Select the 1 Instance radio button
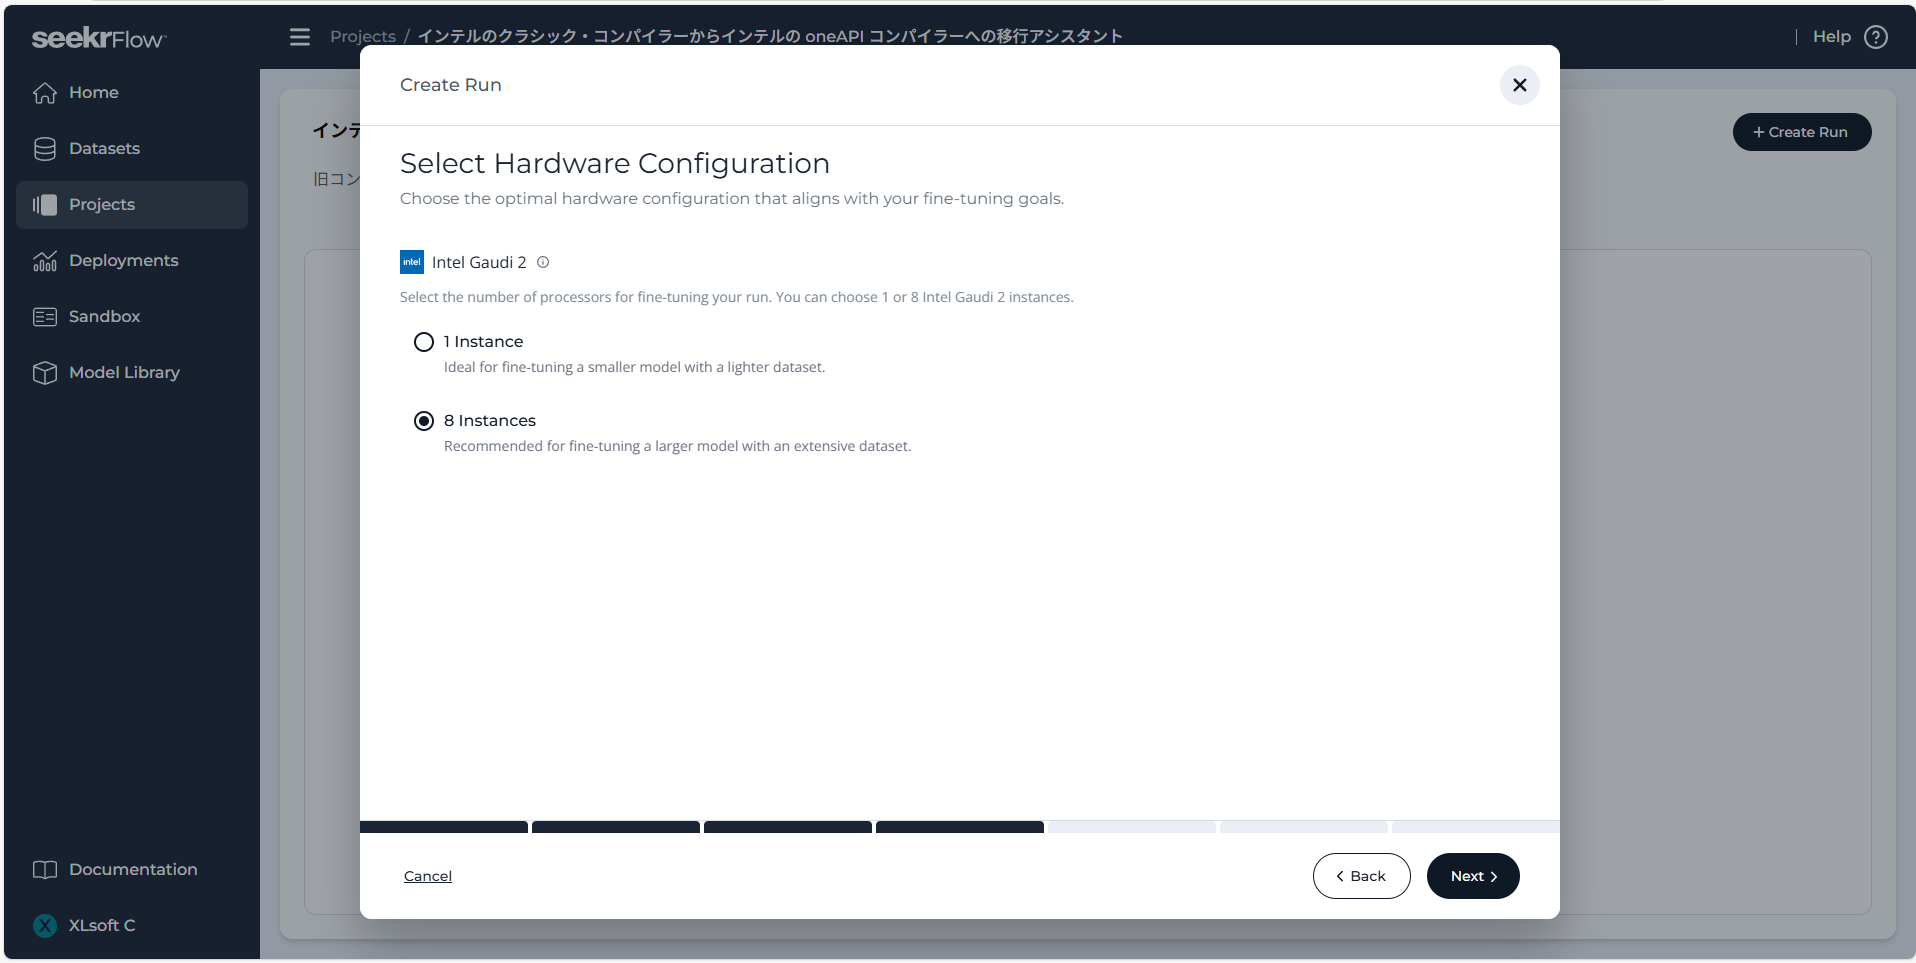1916x963 pixels. pyautogui.click(x=424, y=342)
